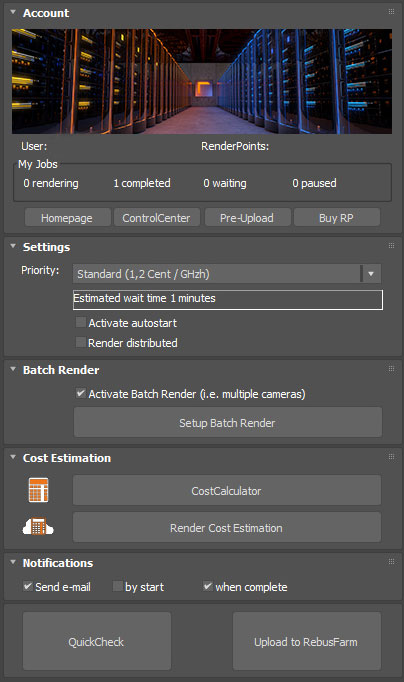Uncheck Activate Batch Render option

point(80,393)
